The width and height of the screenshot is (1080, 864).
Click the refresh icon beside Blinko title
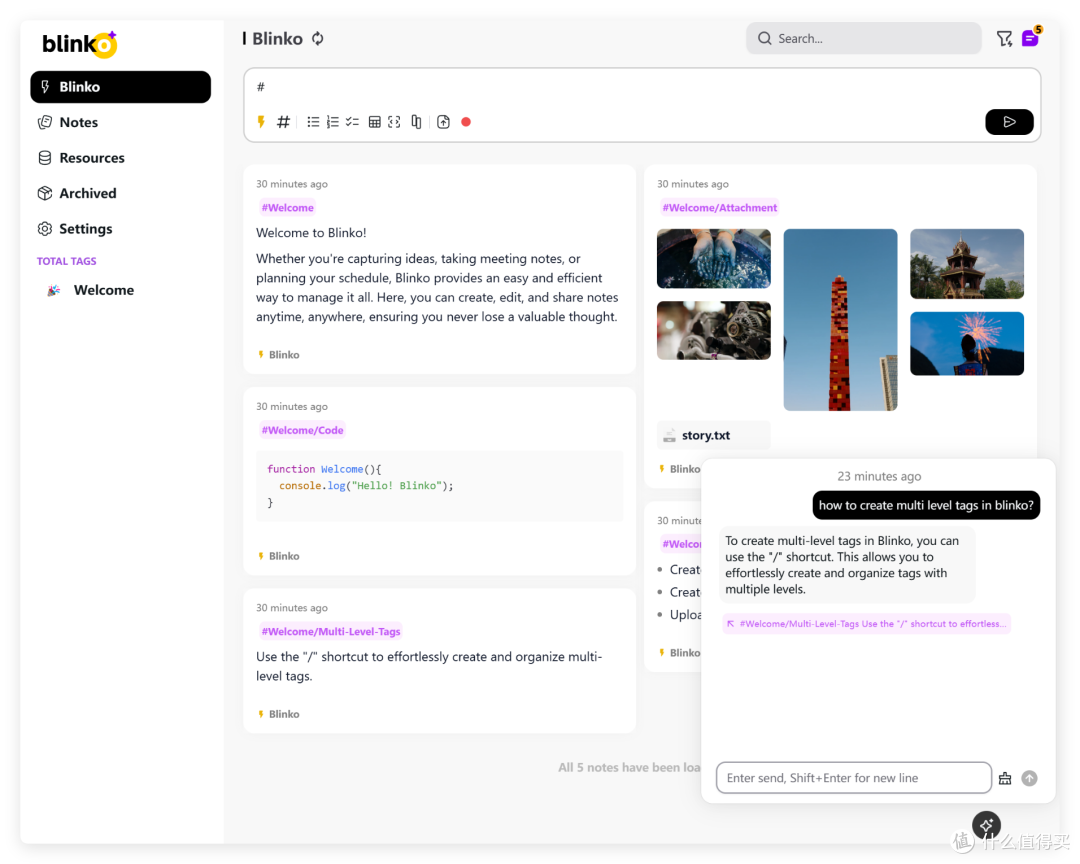click(x=318, y=39)
